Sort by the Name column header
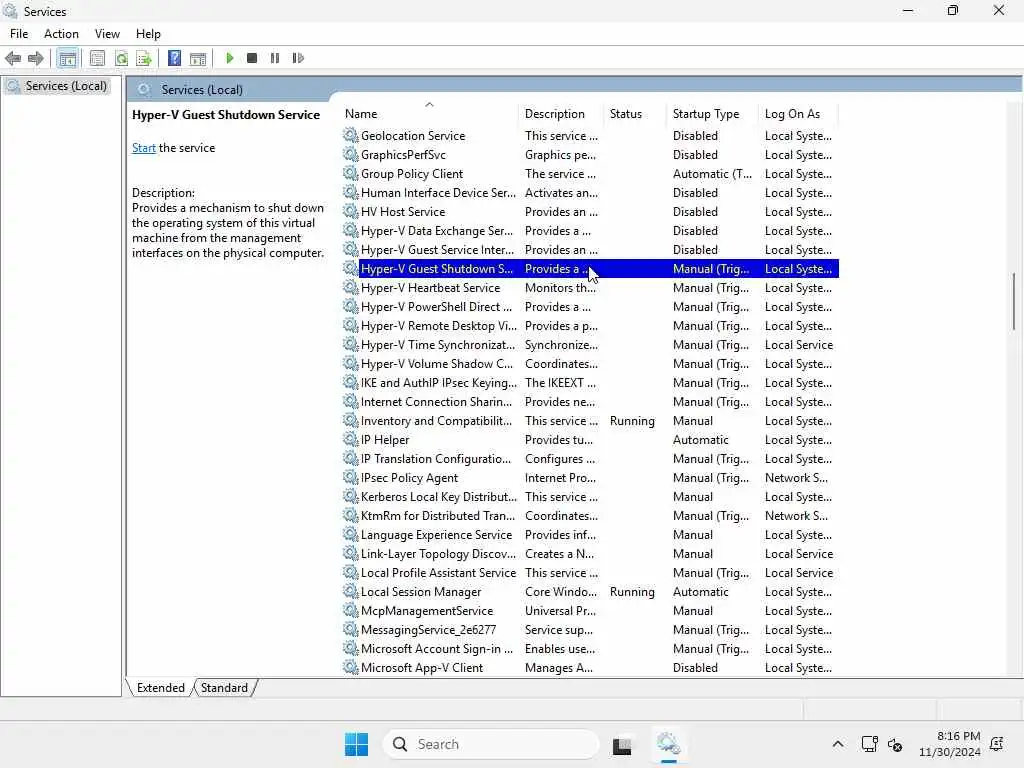Screen dimensions: 1024x768 [x=429, y=114]
